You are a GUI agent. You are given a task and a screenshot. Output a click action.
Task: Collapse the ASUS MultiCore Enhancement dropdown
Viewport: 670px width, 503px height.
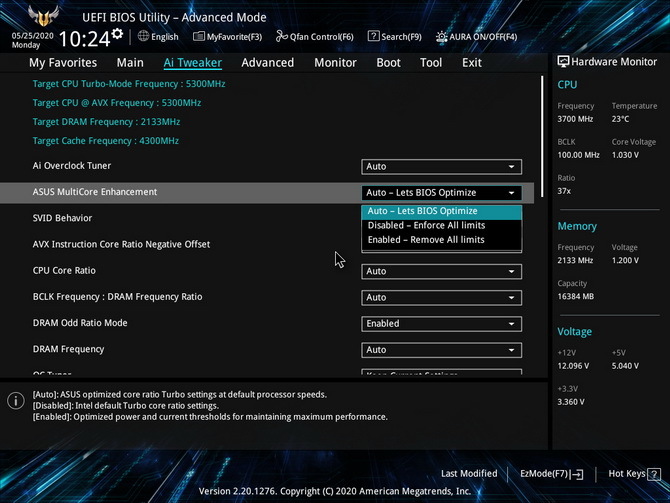click(441, 193)
